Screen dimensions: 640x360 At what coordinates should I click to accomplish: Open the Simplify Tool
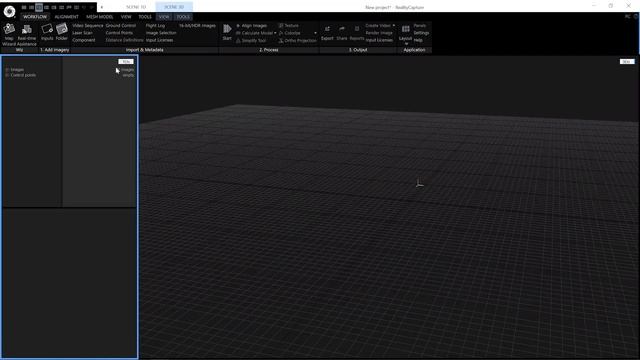click(x=251, y=40)
